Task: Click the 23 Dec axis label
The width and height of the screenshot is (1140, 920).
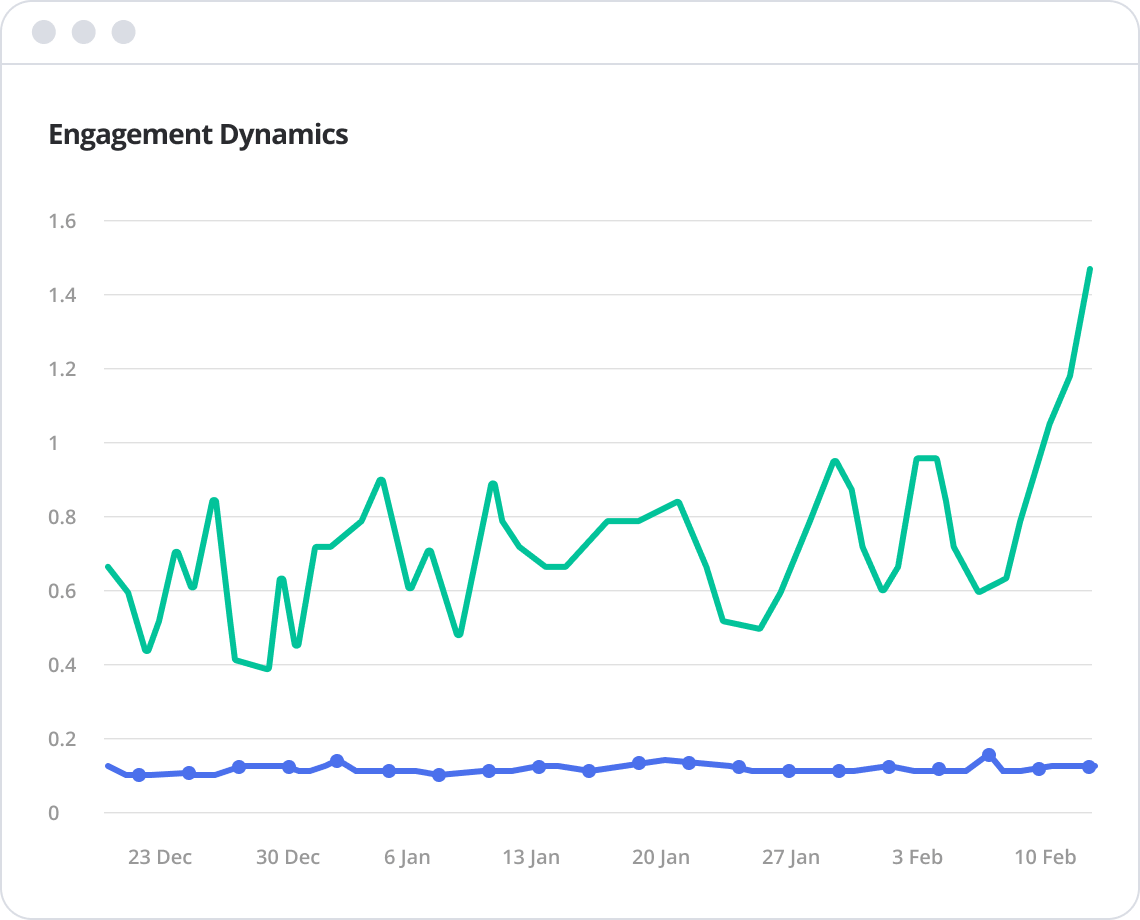Action: pos(162,857)
